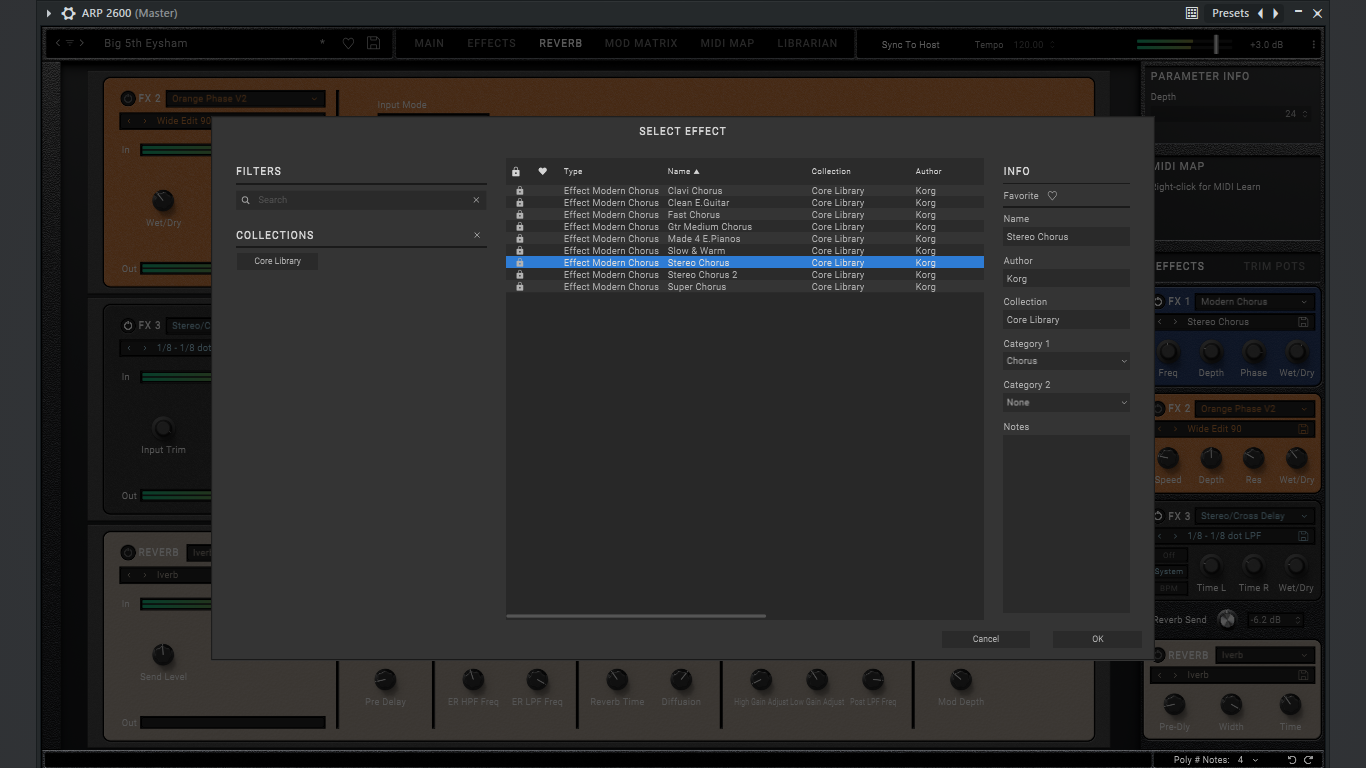The width and height of the screenshot is (1366, 768).
Task: Sort by Type column header
Action: [573, 171]
